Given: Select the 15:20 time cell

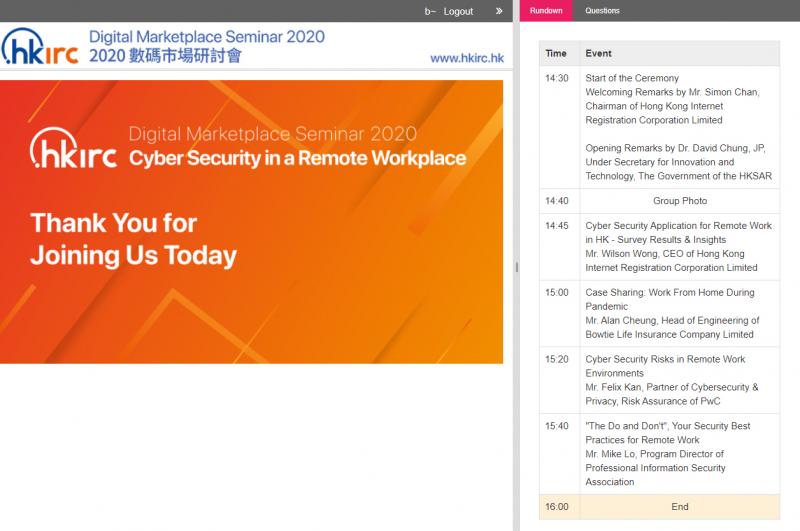Looking at the screenshot, I should 559,381.
